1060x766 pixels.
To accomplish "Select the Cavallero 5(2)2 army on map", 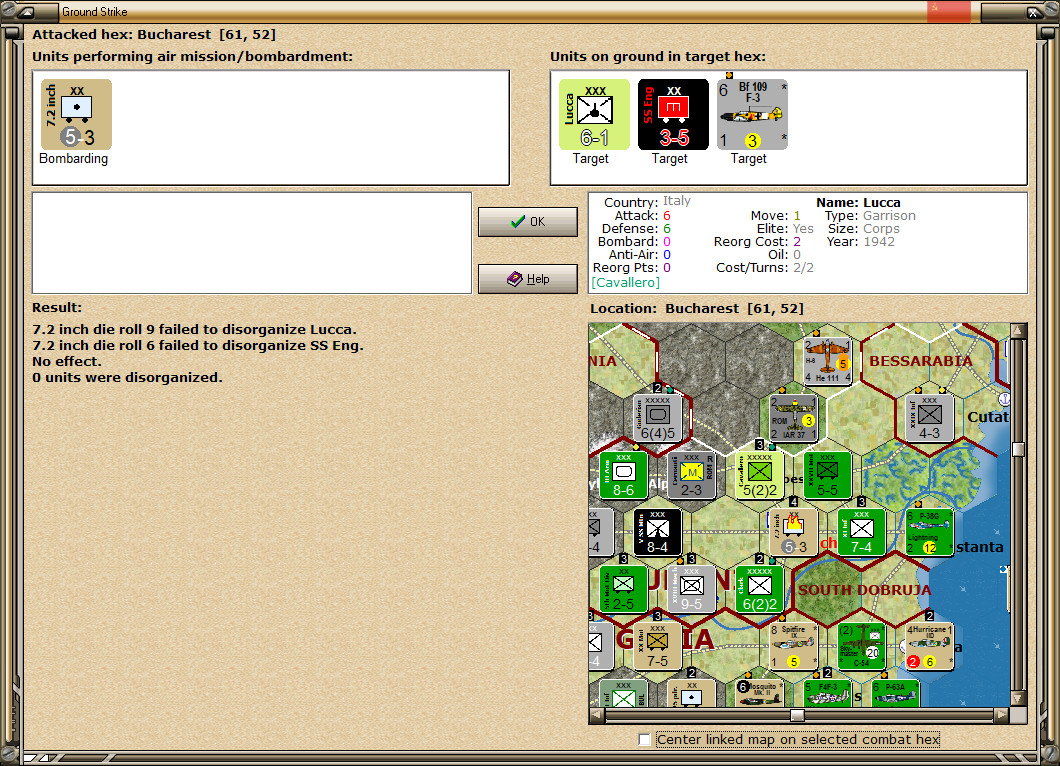I will coord(759,475).
